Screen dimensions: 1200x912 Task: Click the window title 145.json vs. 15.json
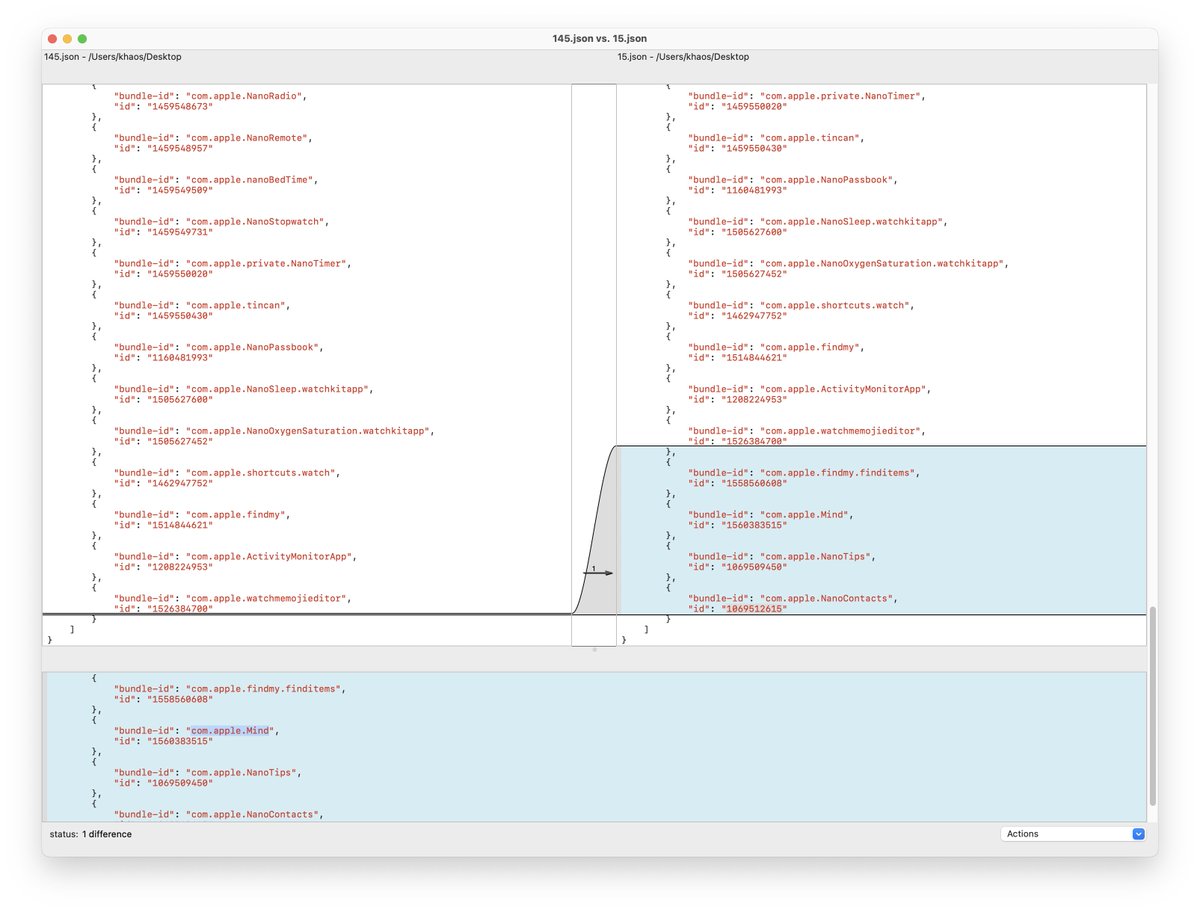[599, 38]
